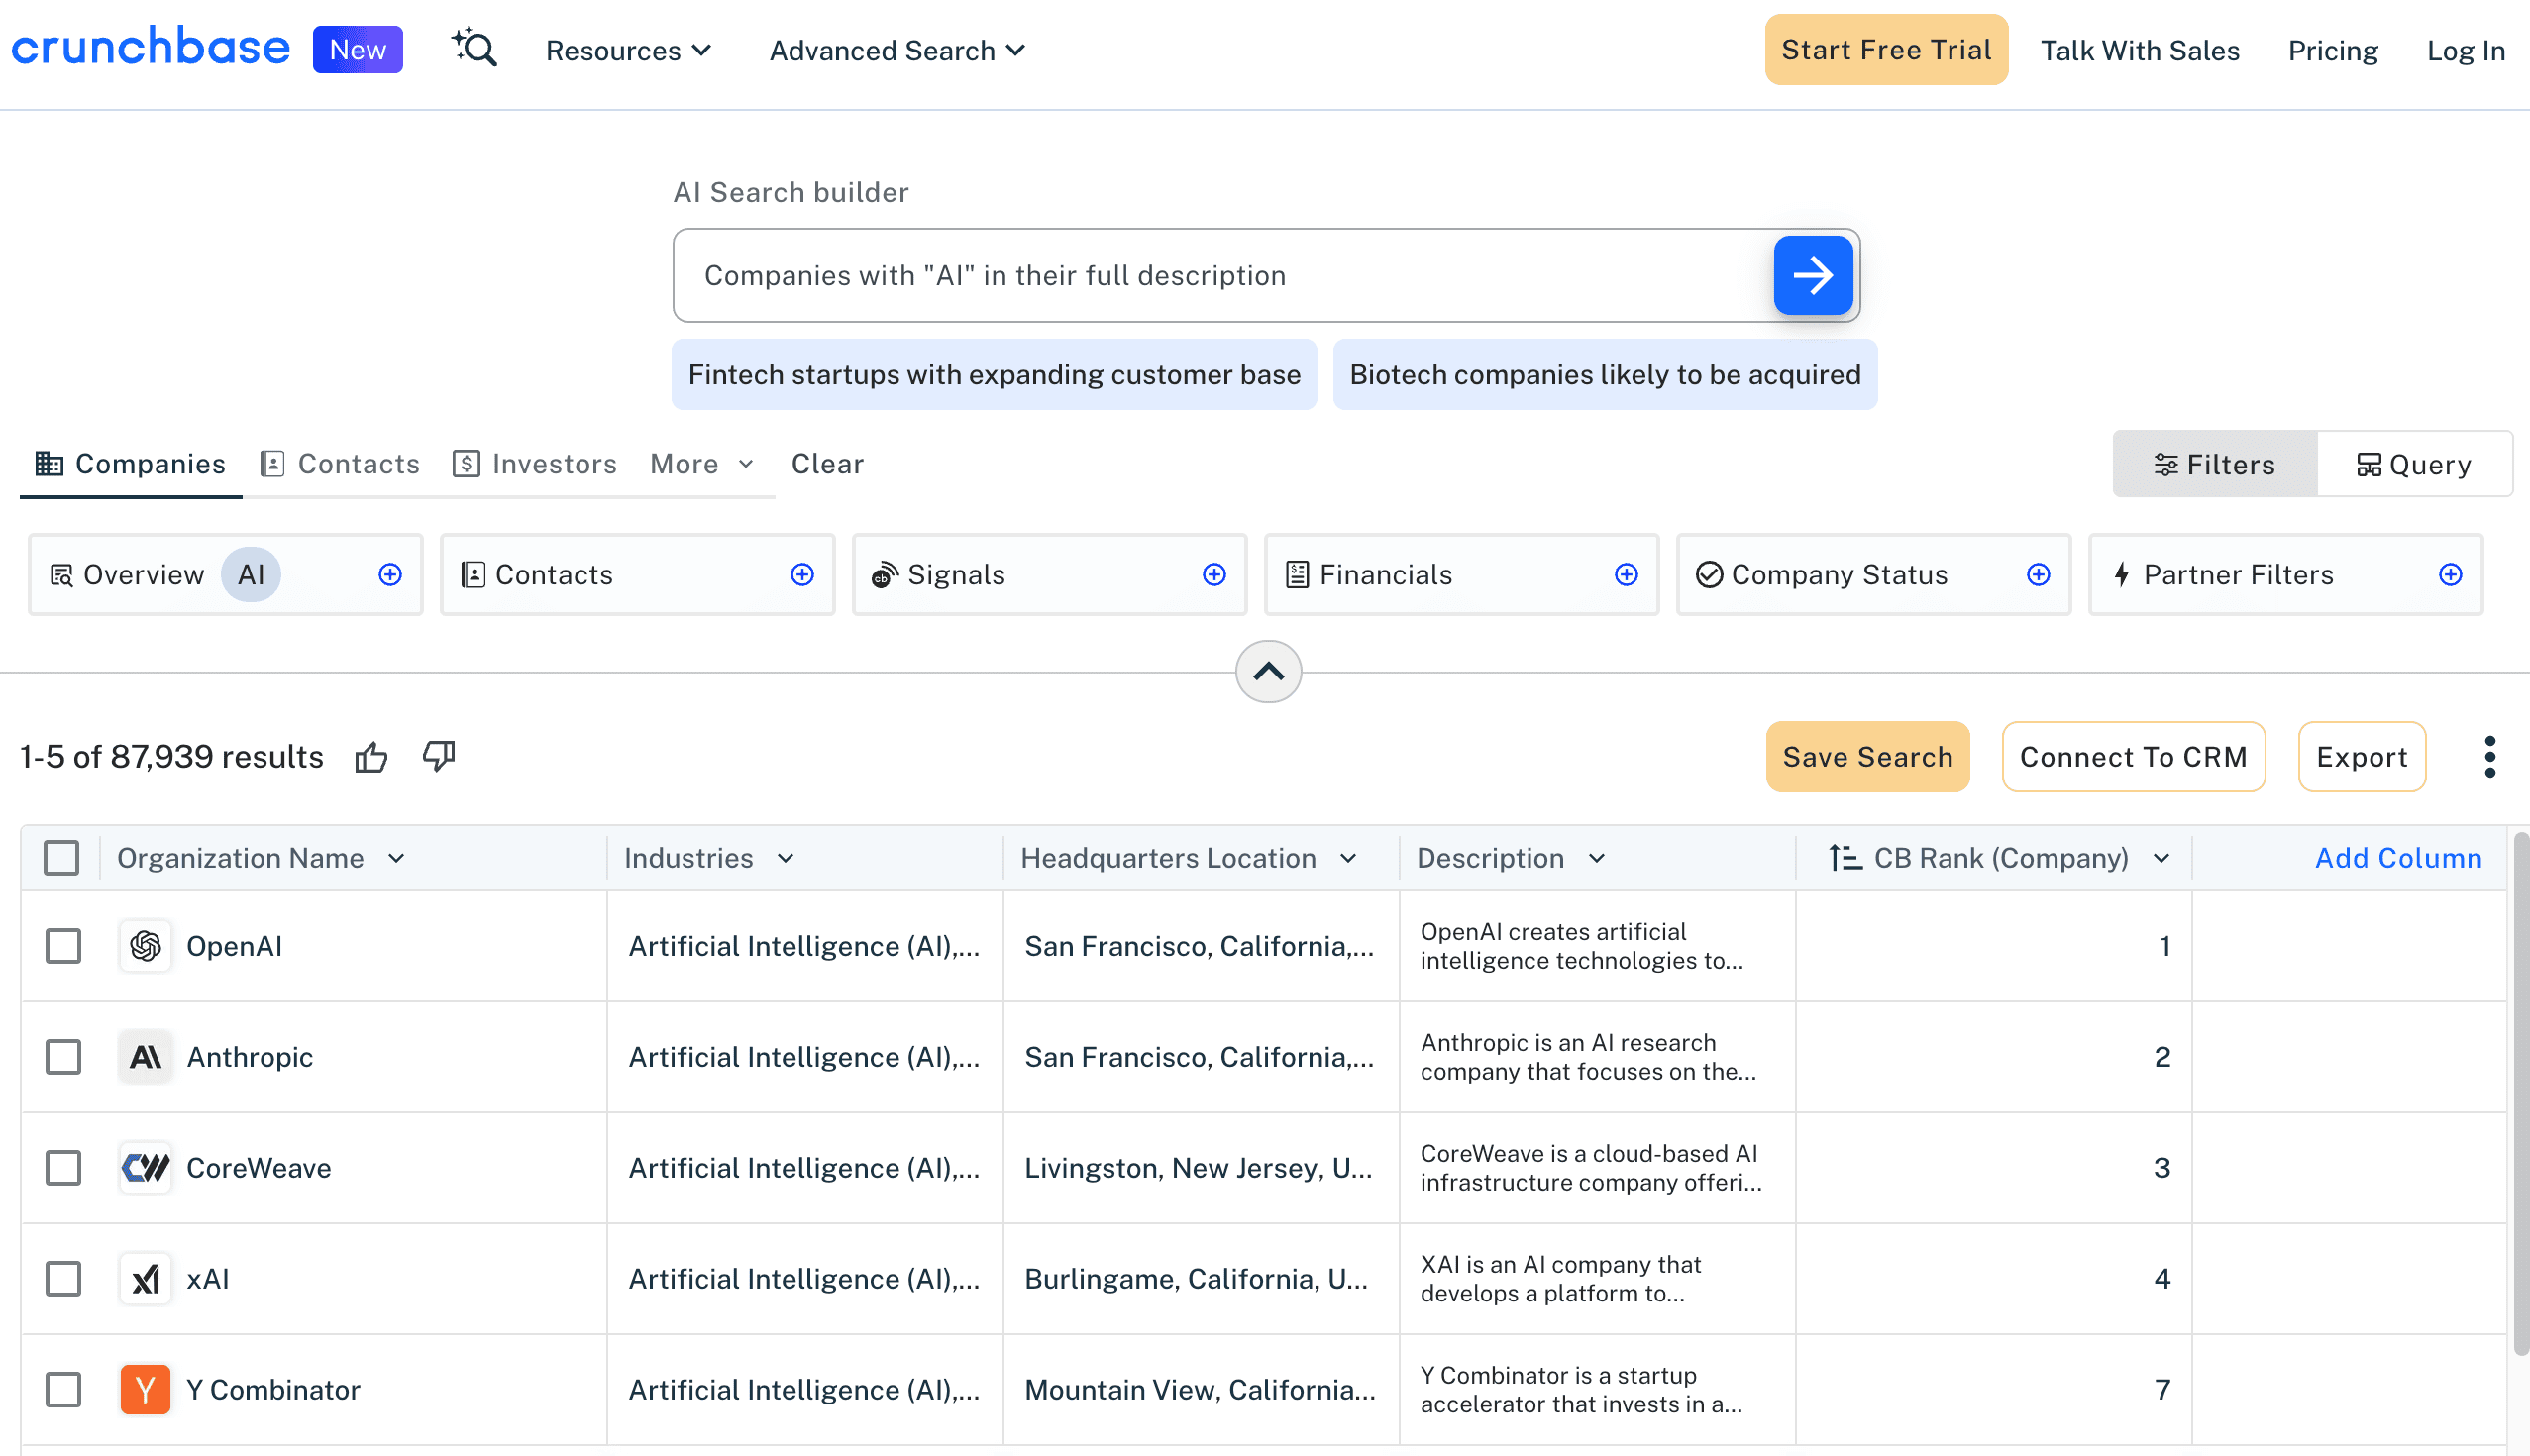Choose Biotech companies suggestion chip
Viewport: 2530px width, 1456px height.
(x=1604, y=374)
